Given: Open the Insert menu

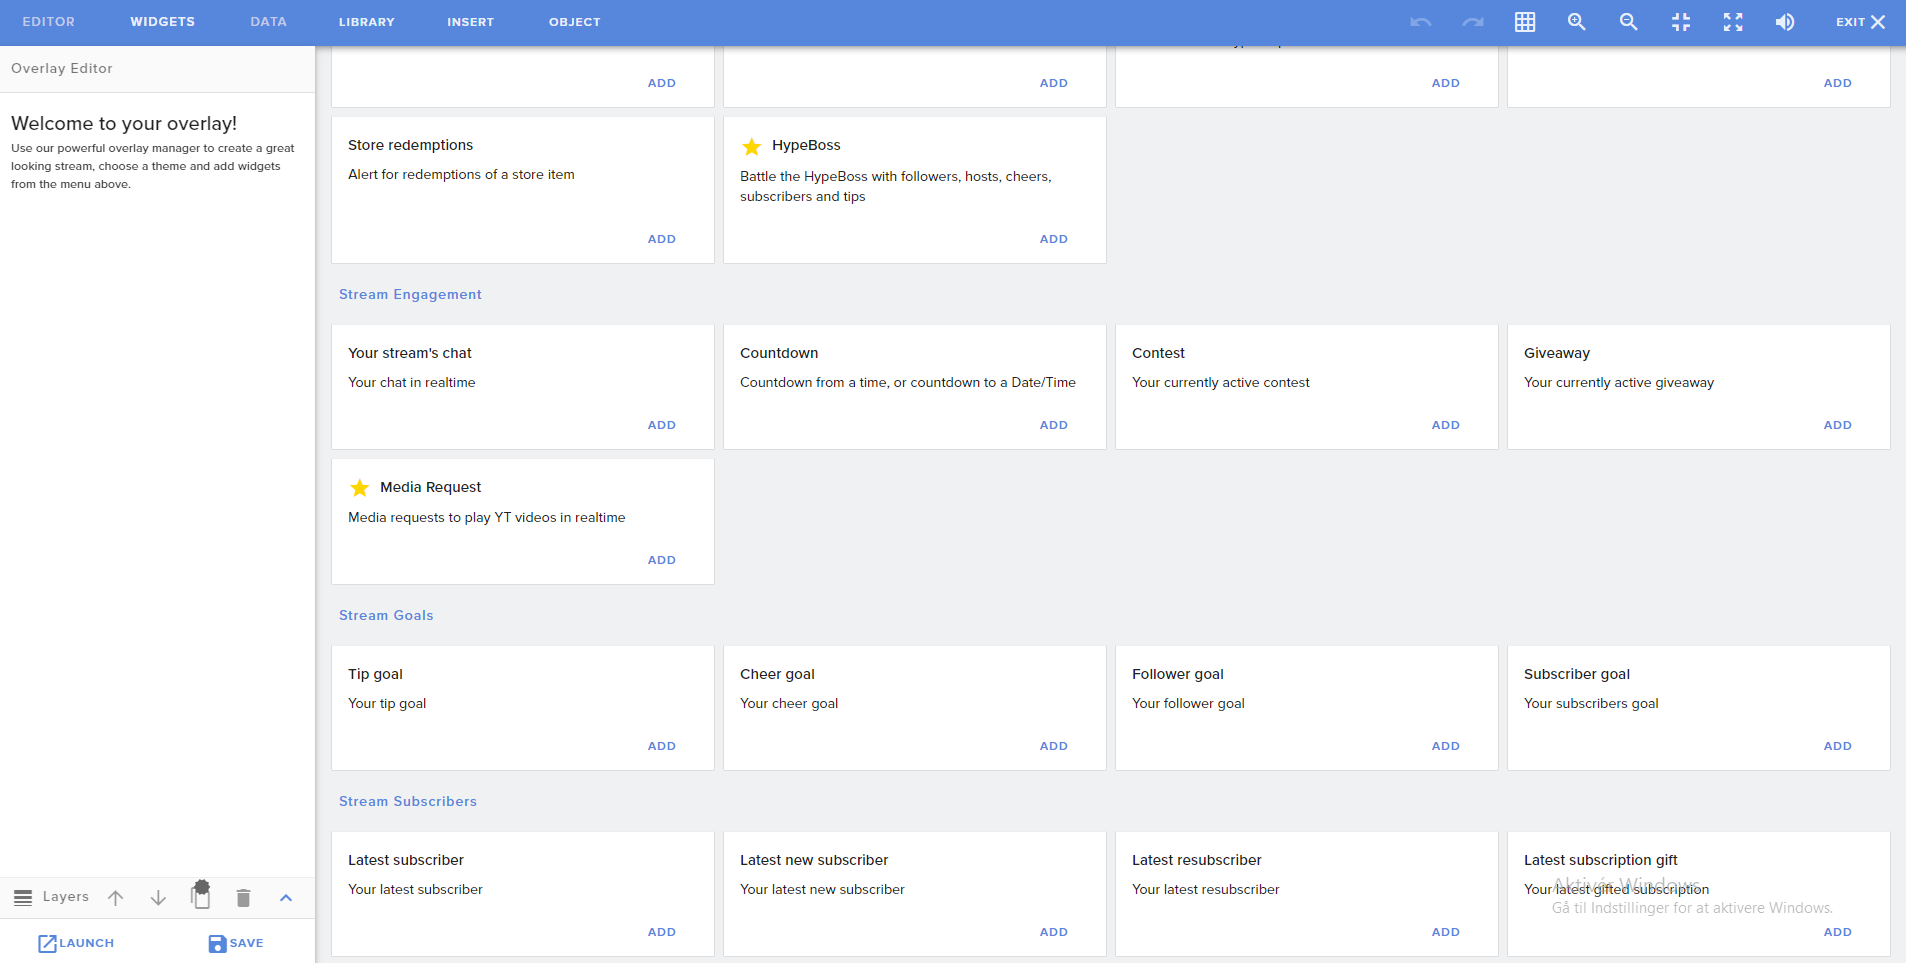Looking at the screenshot, I should [x=470, y=22].
